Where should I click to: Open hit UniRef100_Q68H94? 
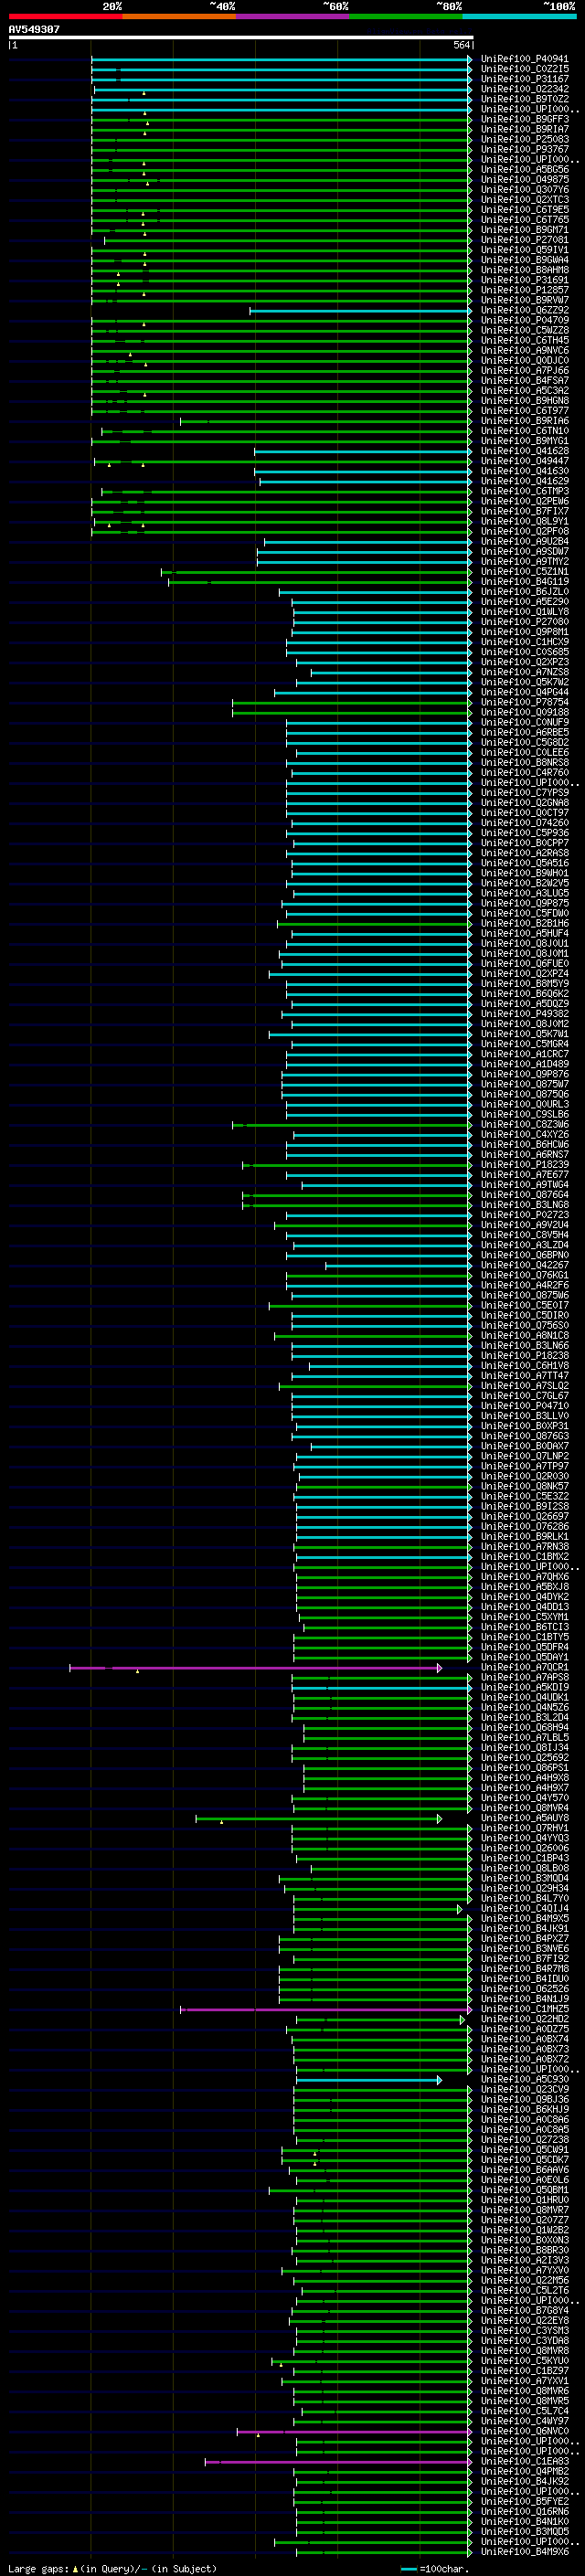point(524,1727)
